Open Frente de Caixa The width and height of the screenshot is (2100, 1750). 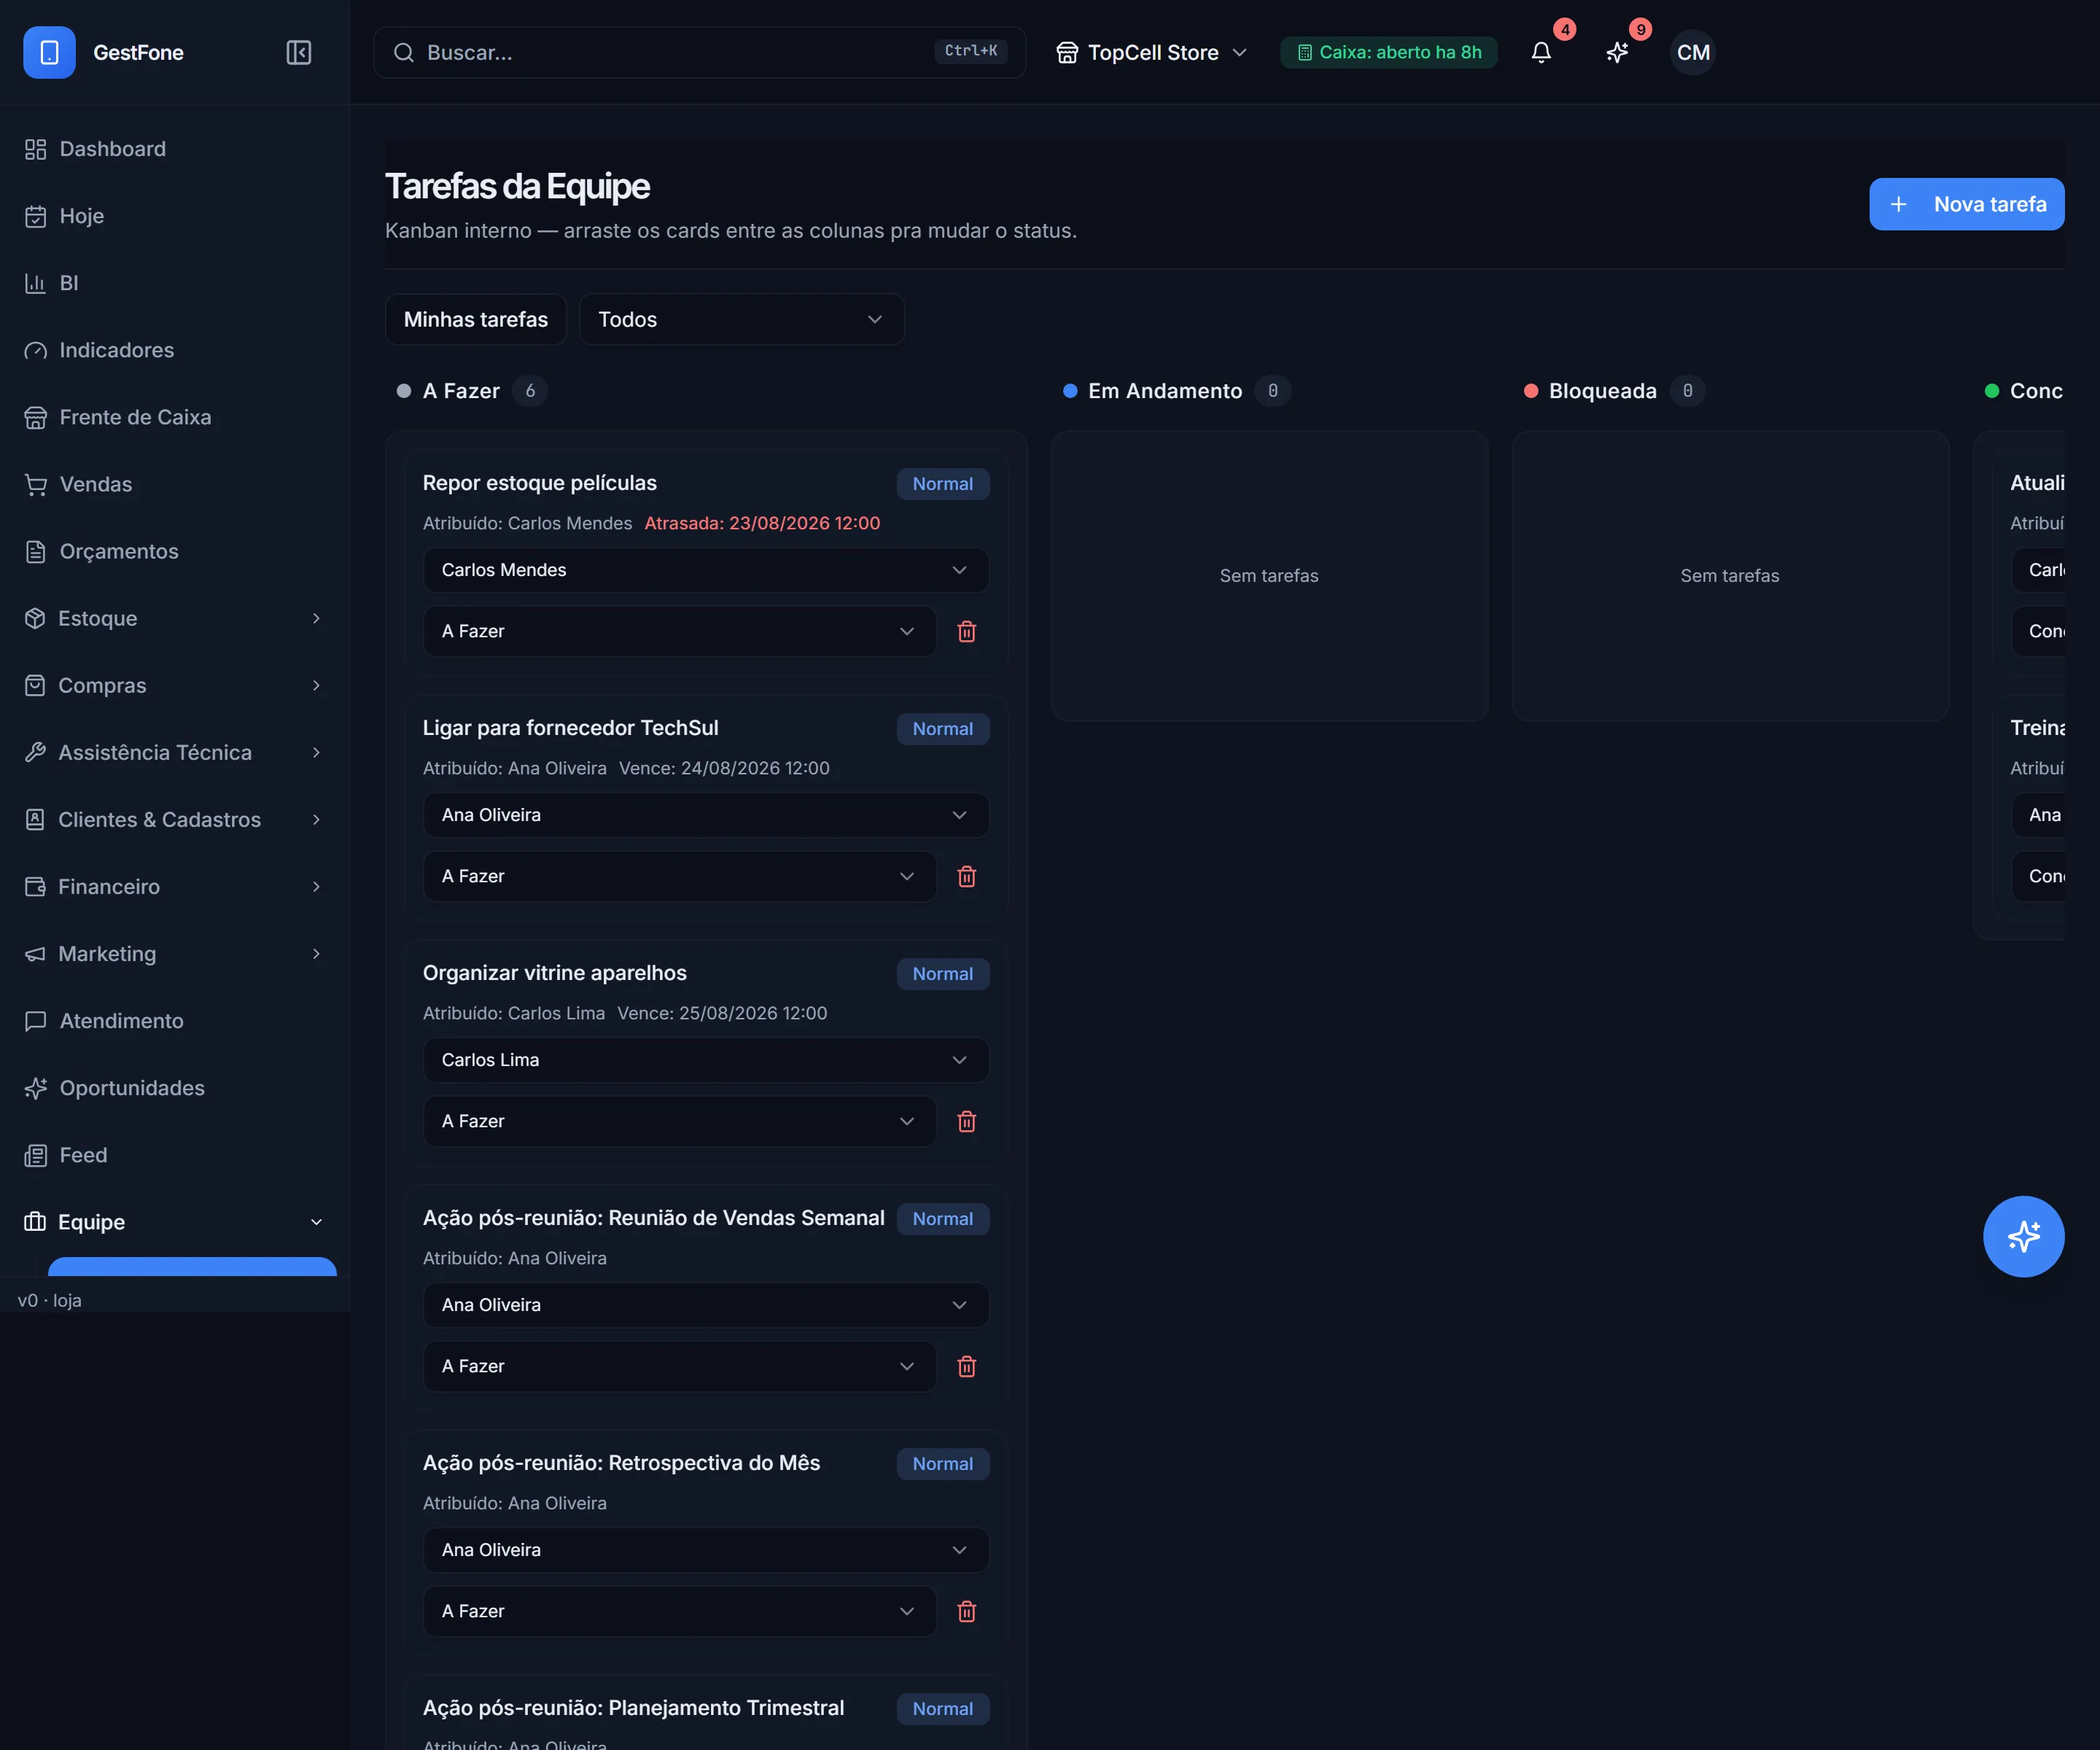(x=175, y=417)
